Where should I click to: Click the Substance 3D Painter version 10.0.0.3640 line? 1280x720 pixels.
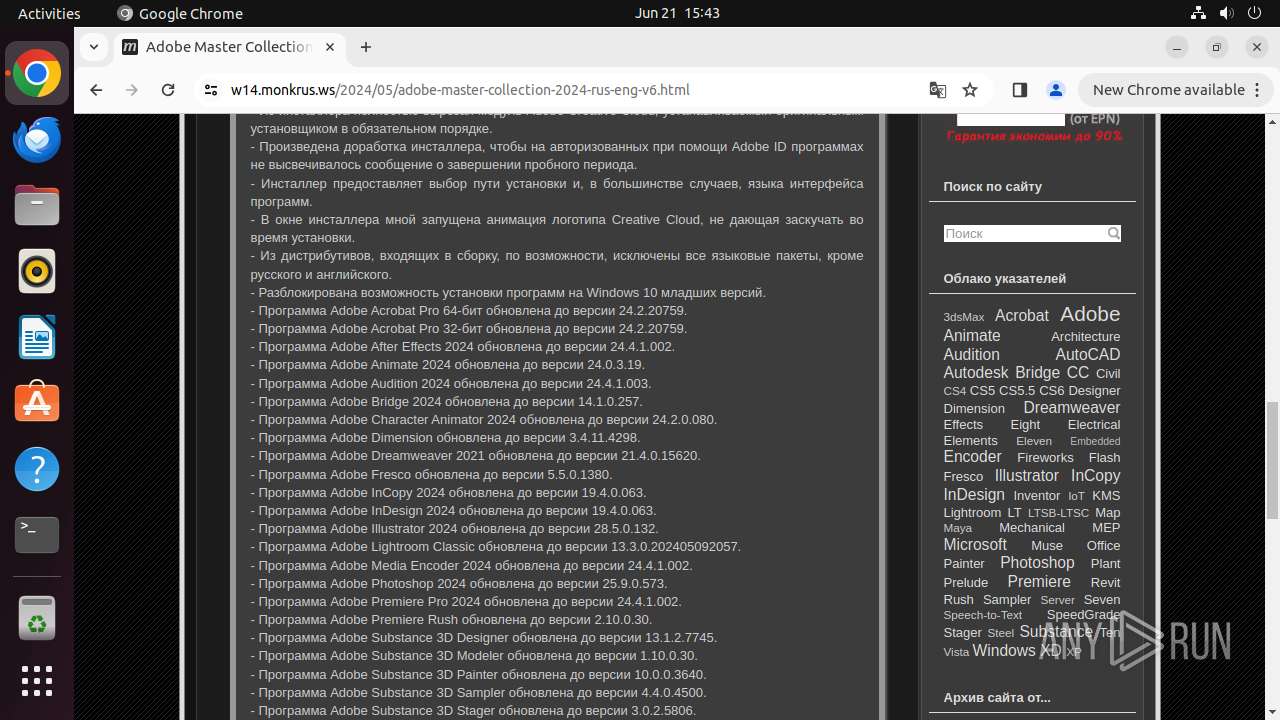point(478,675)
